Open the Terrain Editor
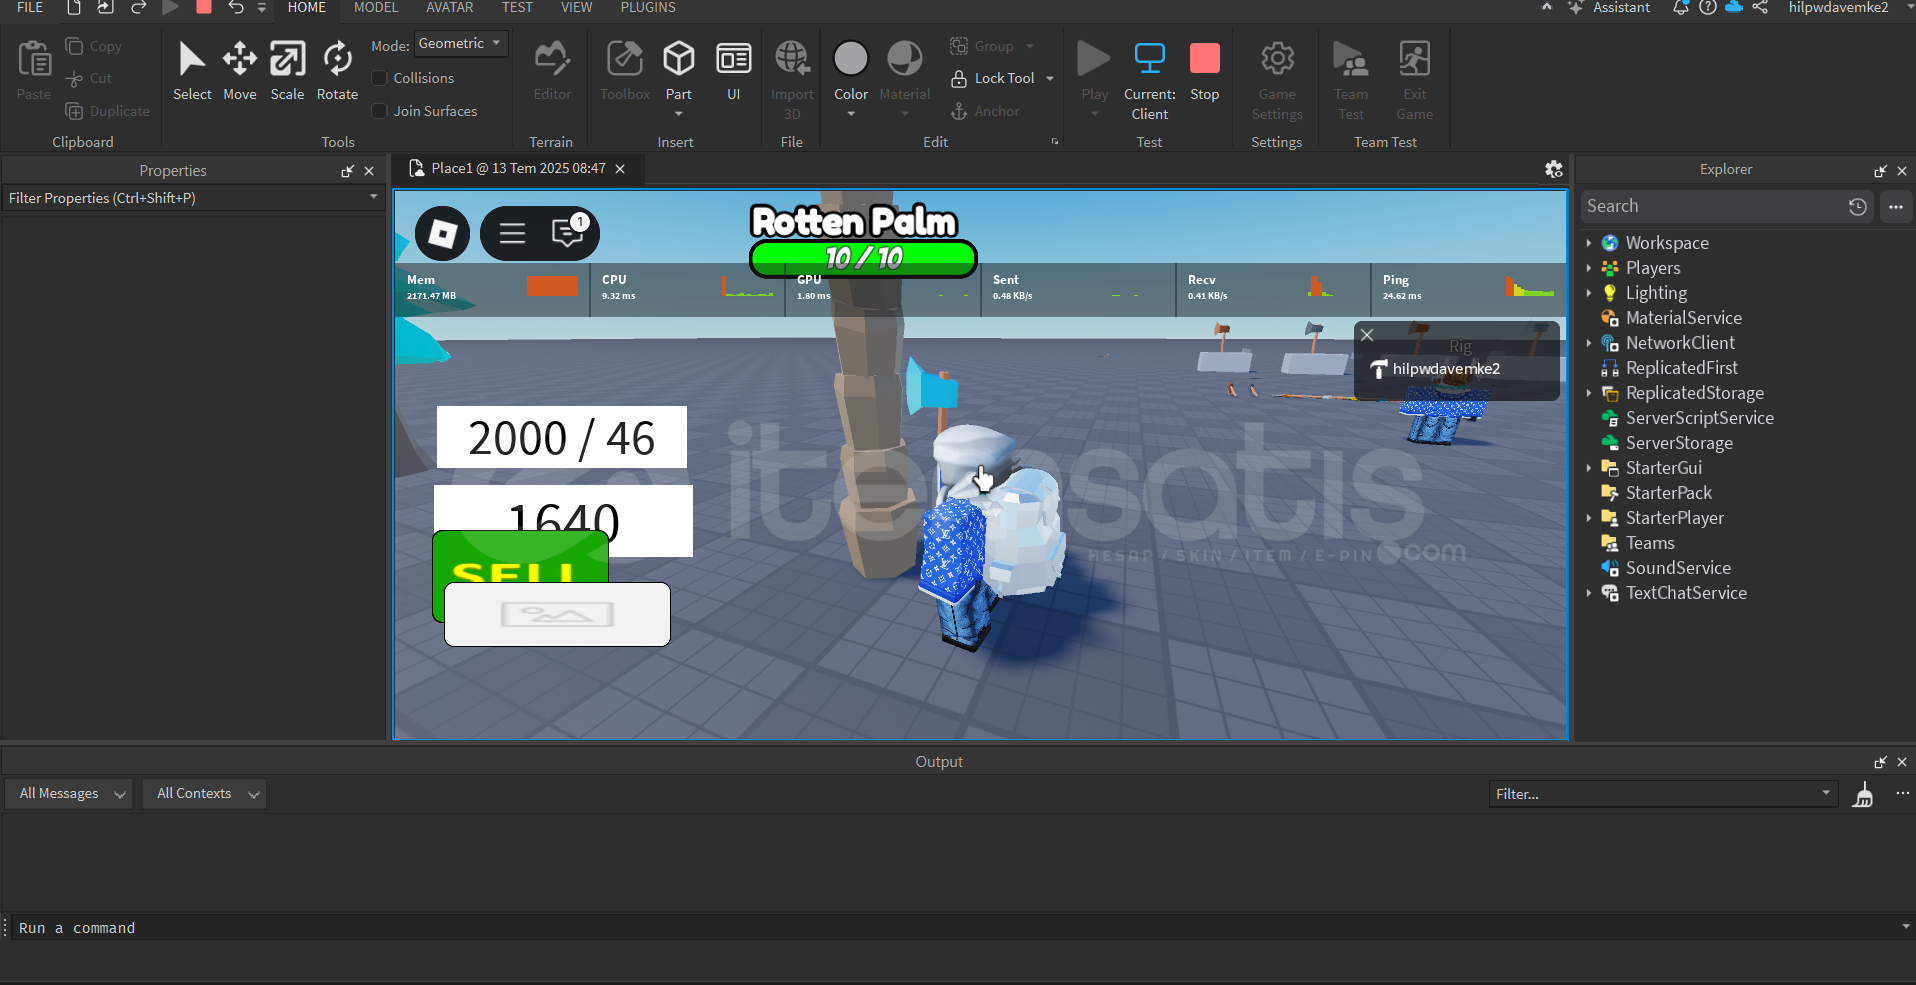The image size is (1916, 985). tap(552, 70)
